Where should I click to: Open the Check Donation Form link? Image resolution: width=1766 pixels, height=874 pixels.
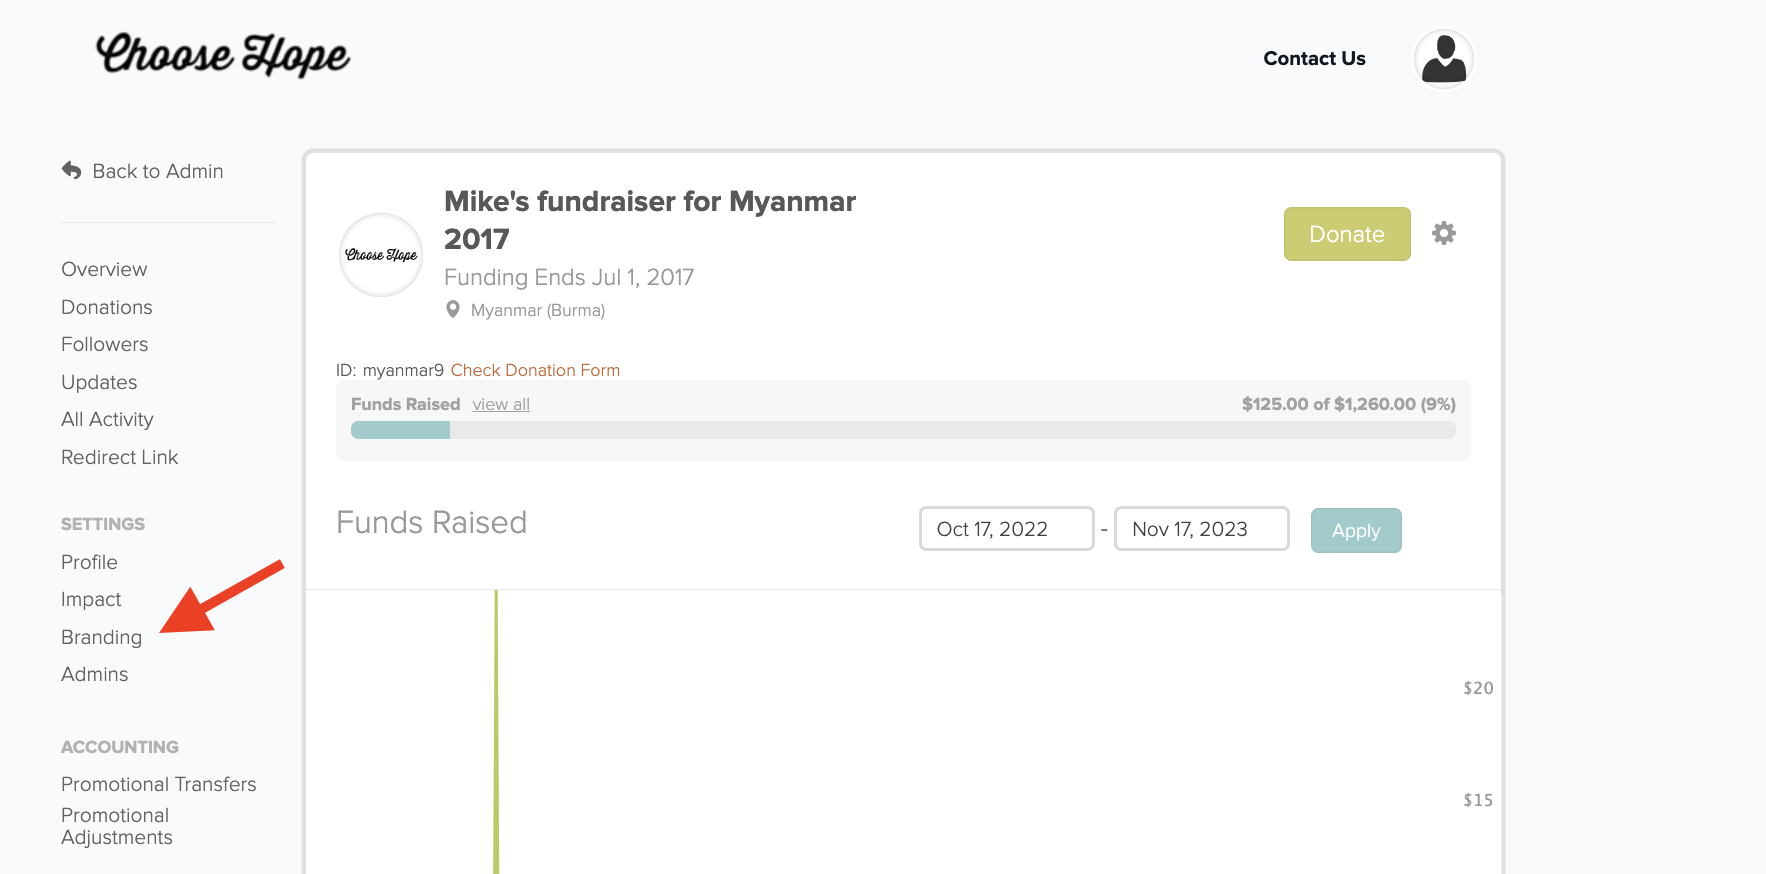coord(535,370)
